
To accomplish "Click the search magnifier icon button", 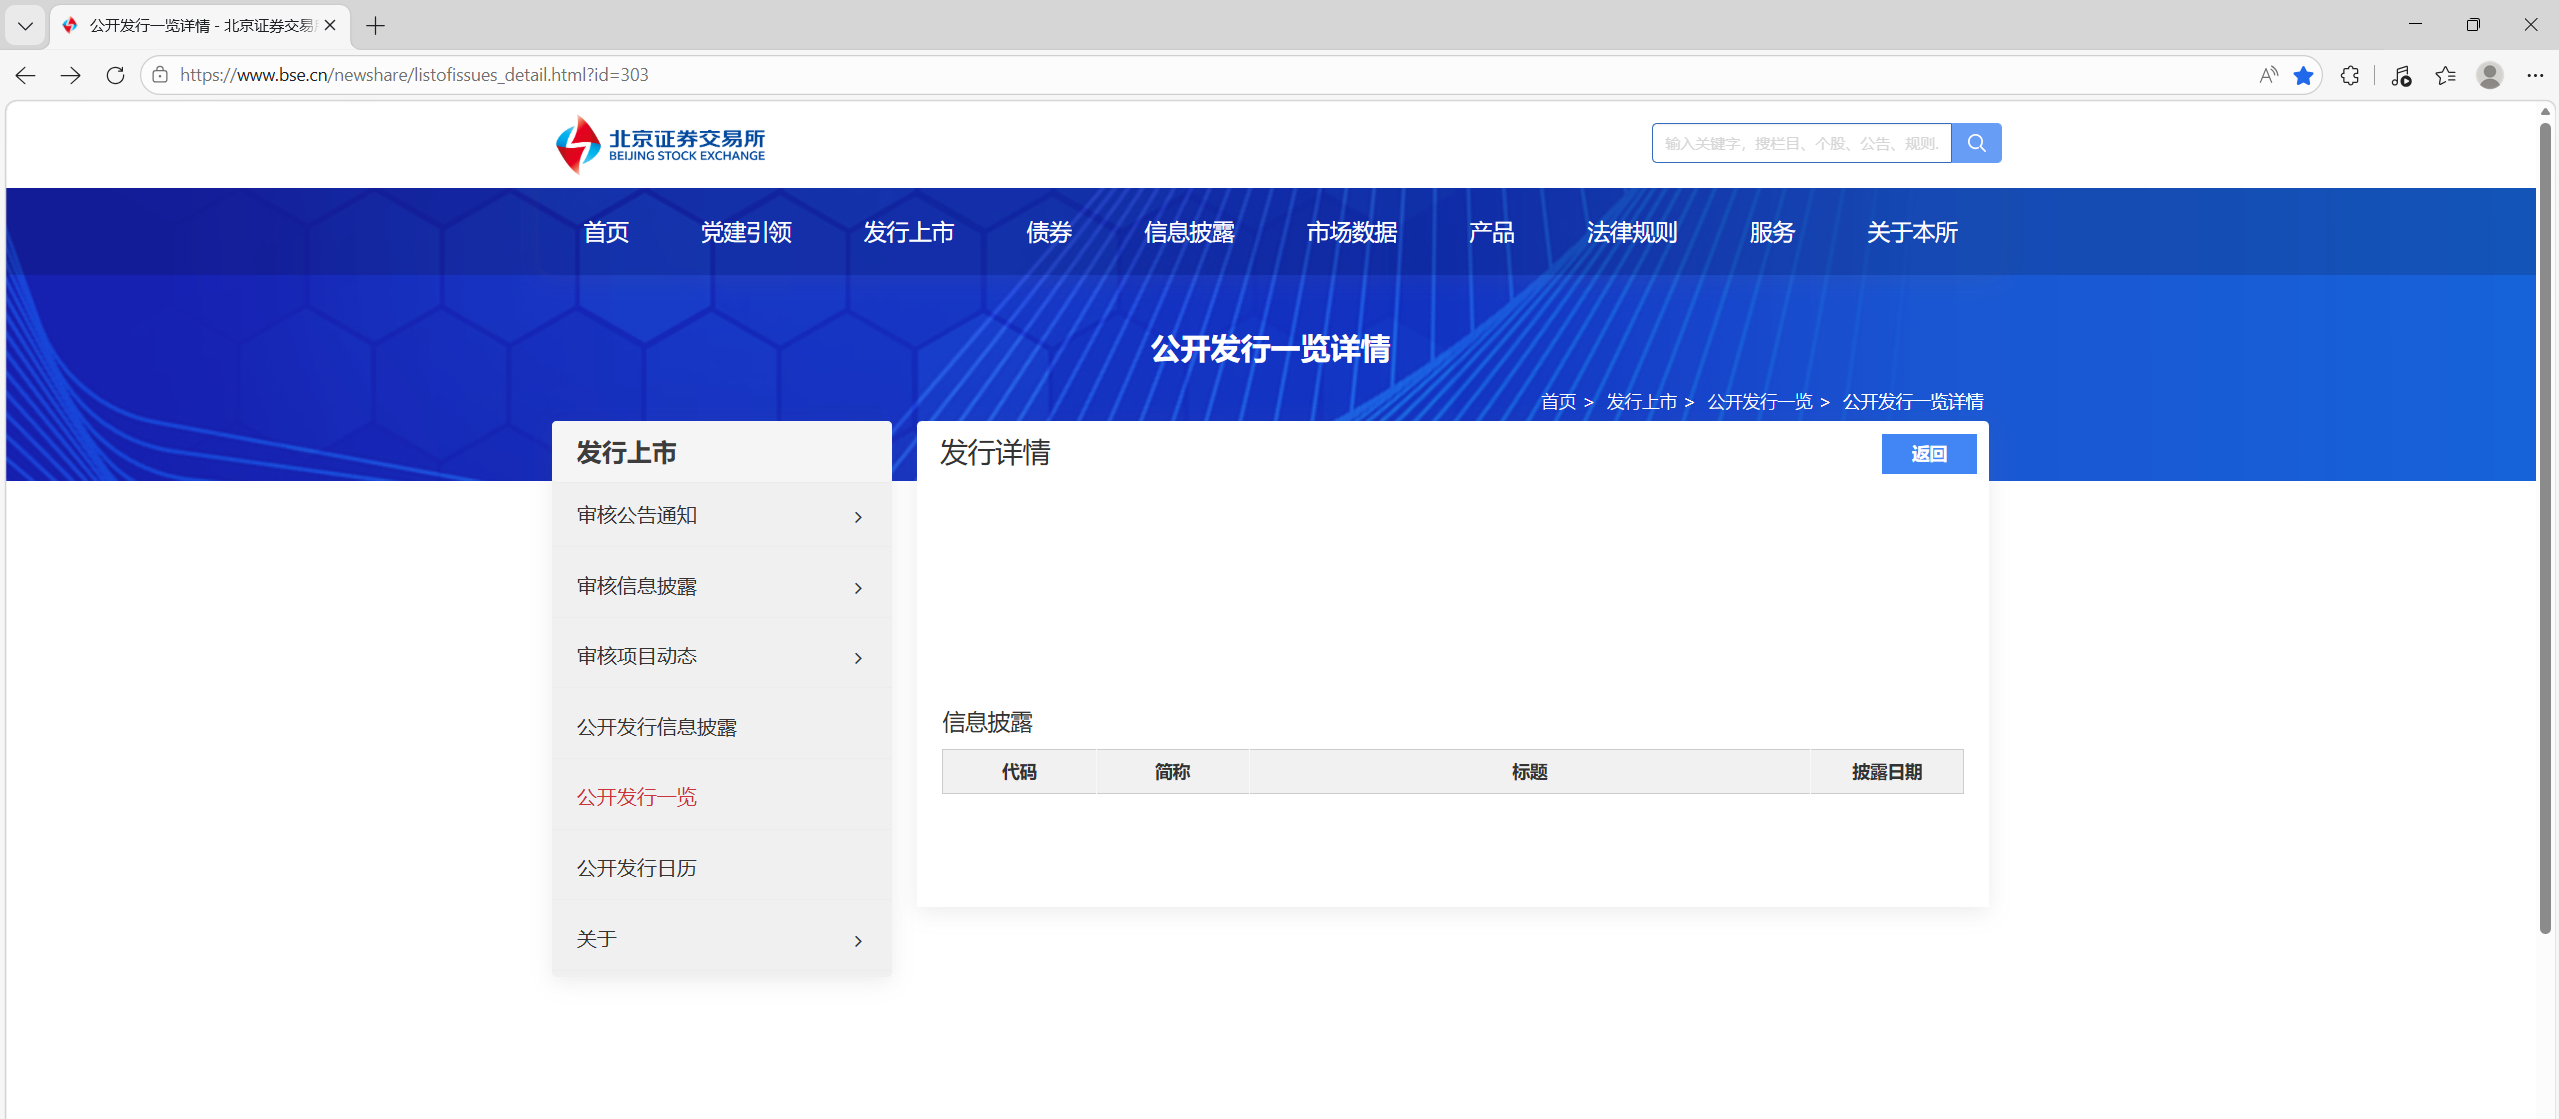I will (1975, 143).
